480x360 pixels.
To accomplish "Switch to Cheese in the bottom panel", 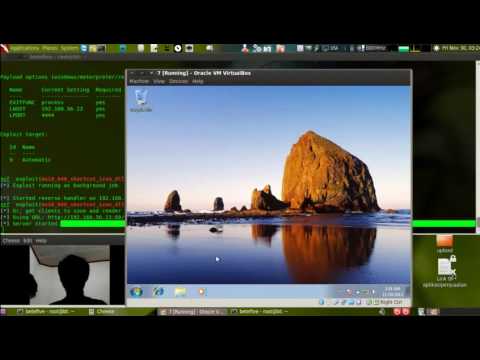I will click(x=102, y=311).
